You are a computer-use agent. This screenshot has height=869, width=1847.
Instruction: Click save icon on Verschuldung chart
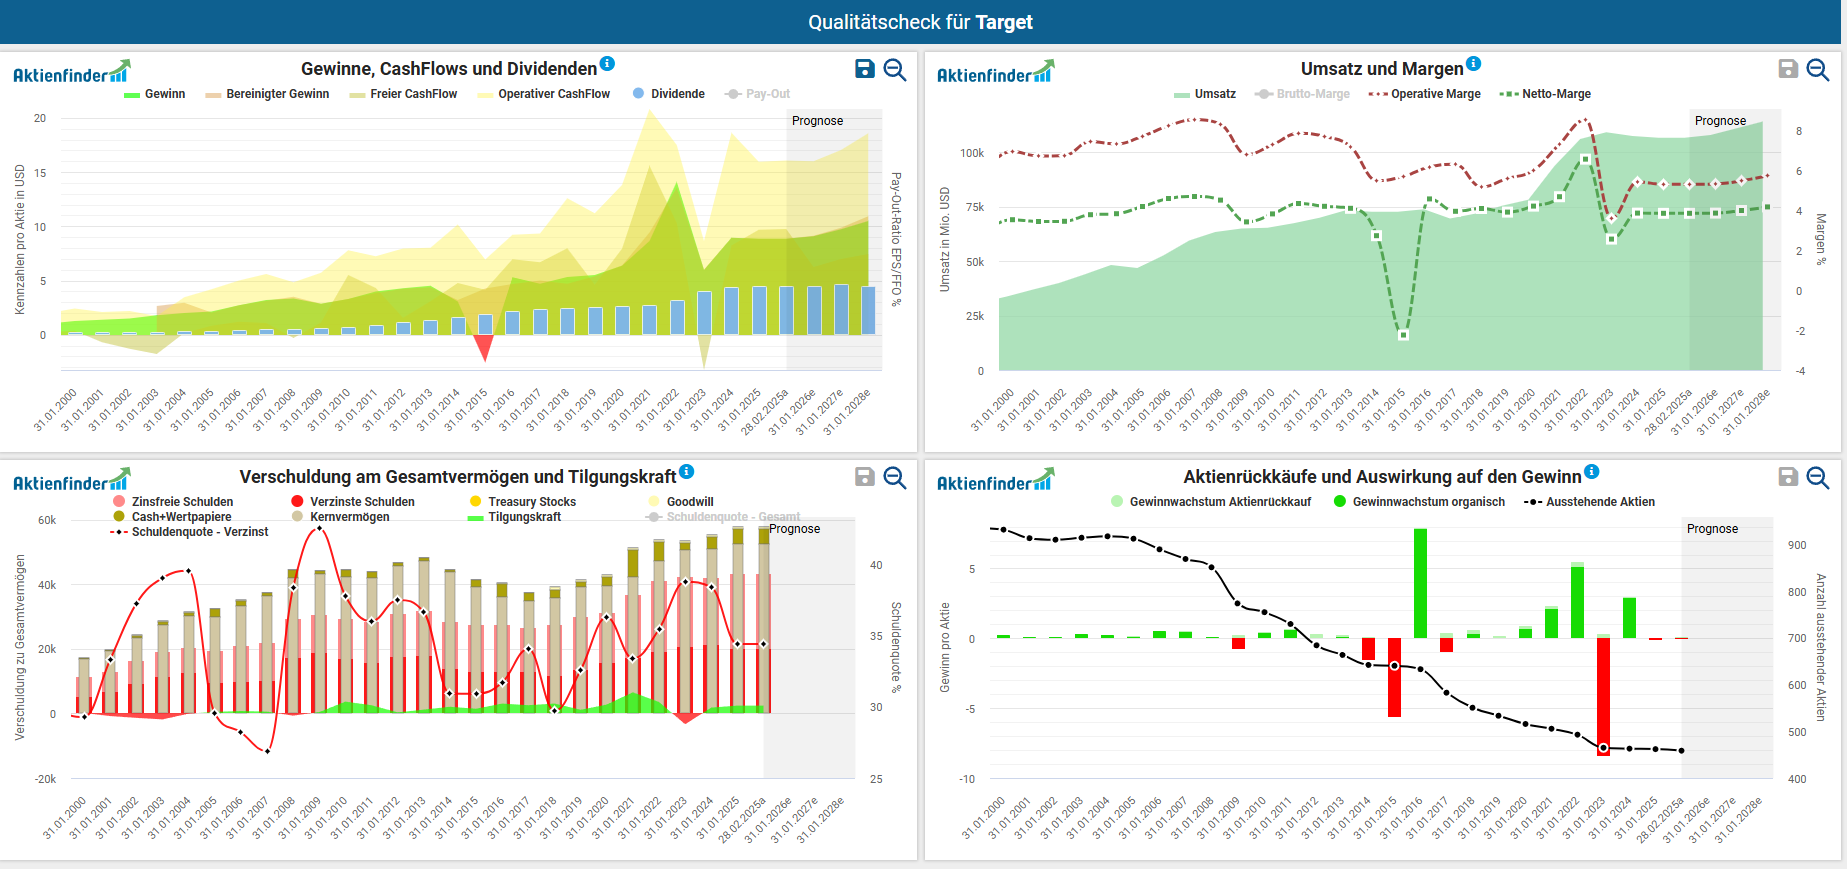tap(865, 477)
